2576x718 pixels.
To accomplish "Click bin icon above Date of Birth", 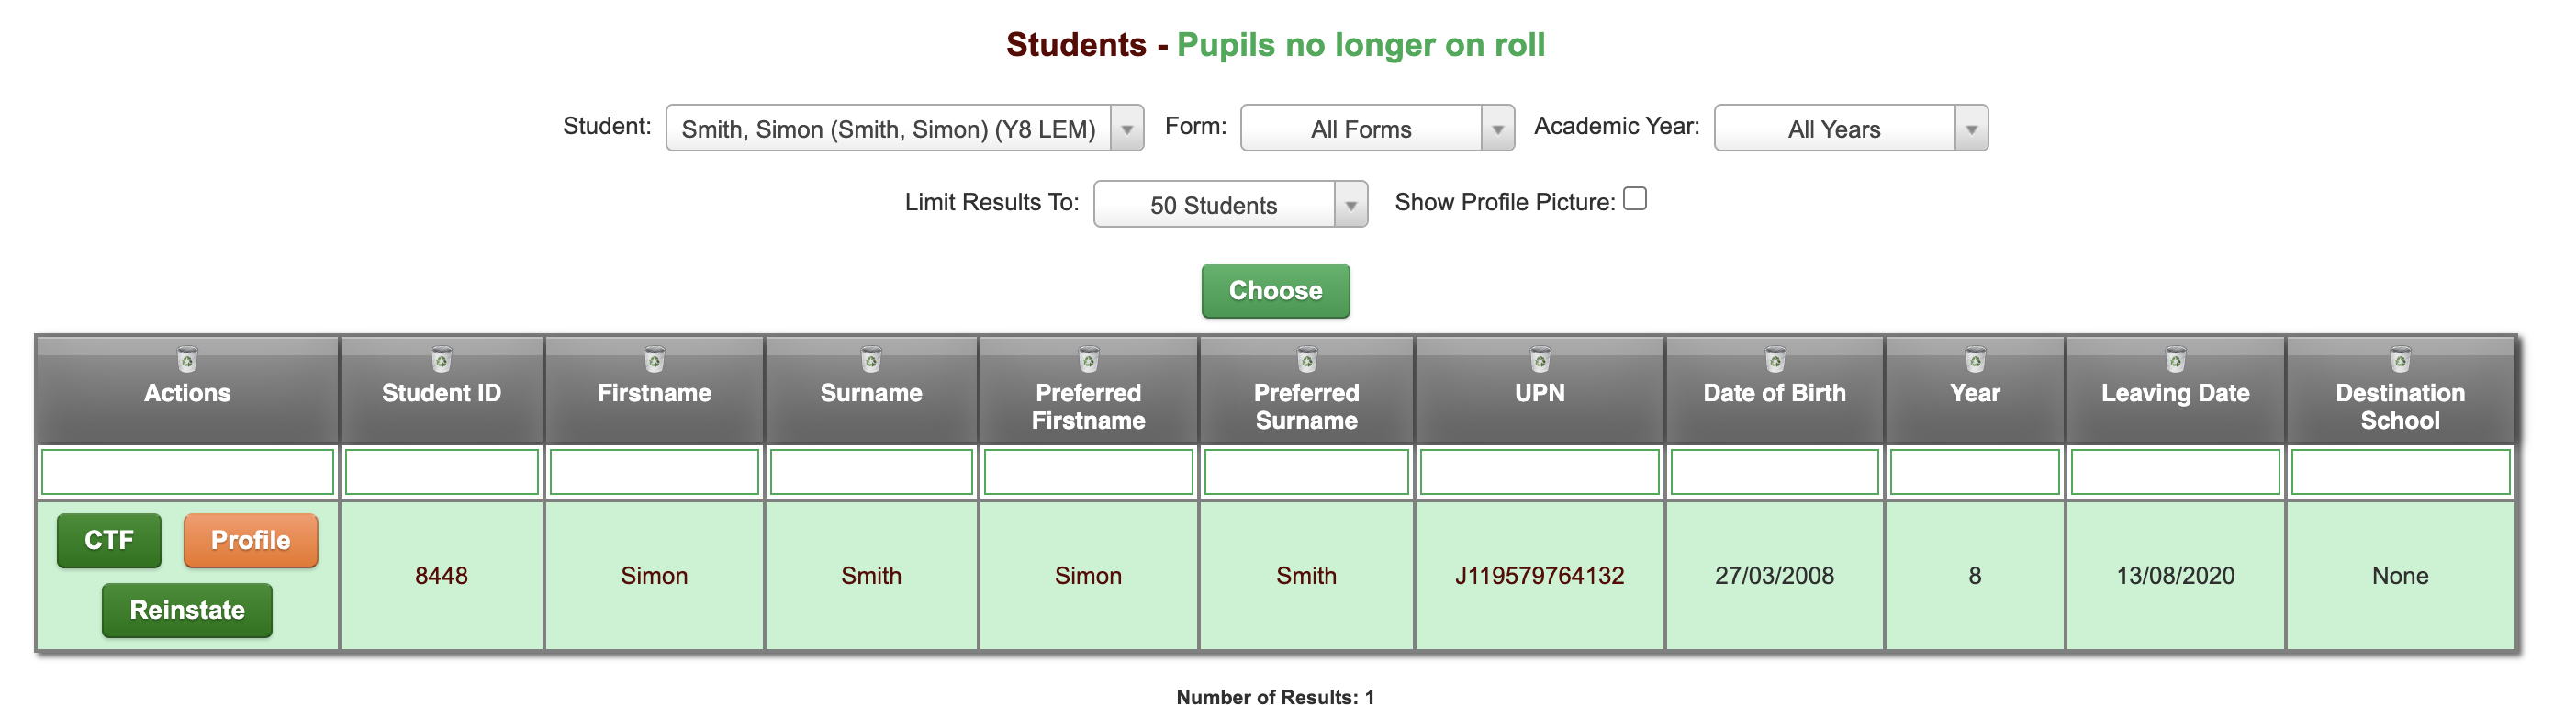I will pos(1775,359).
